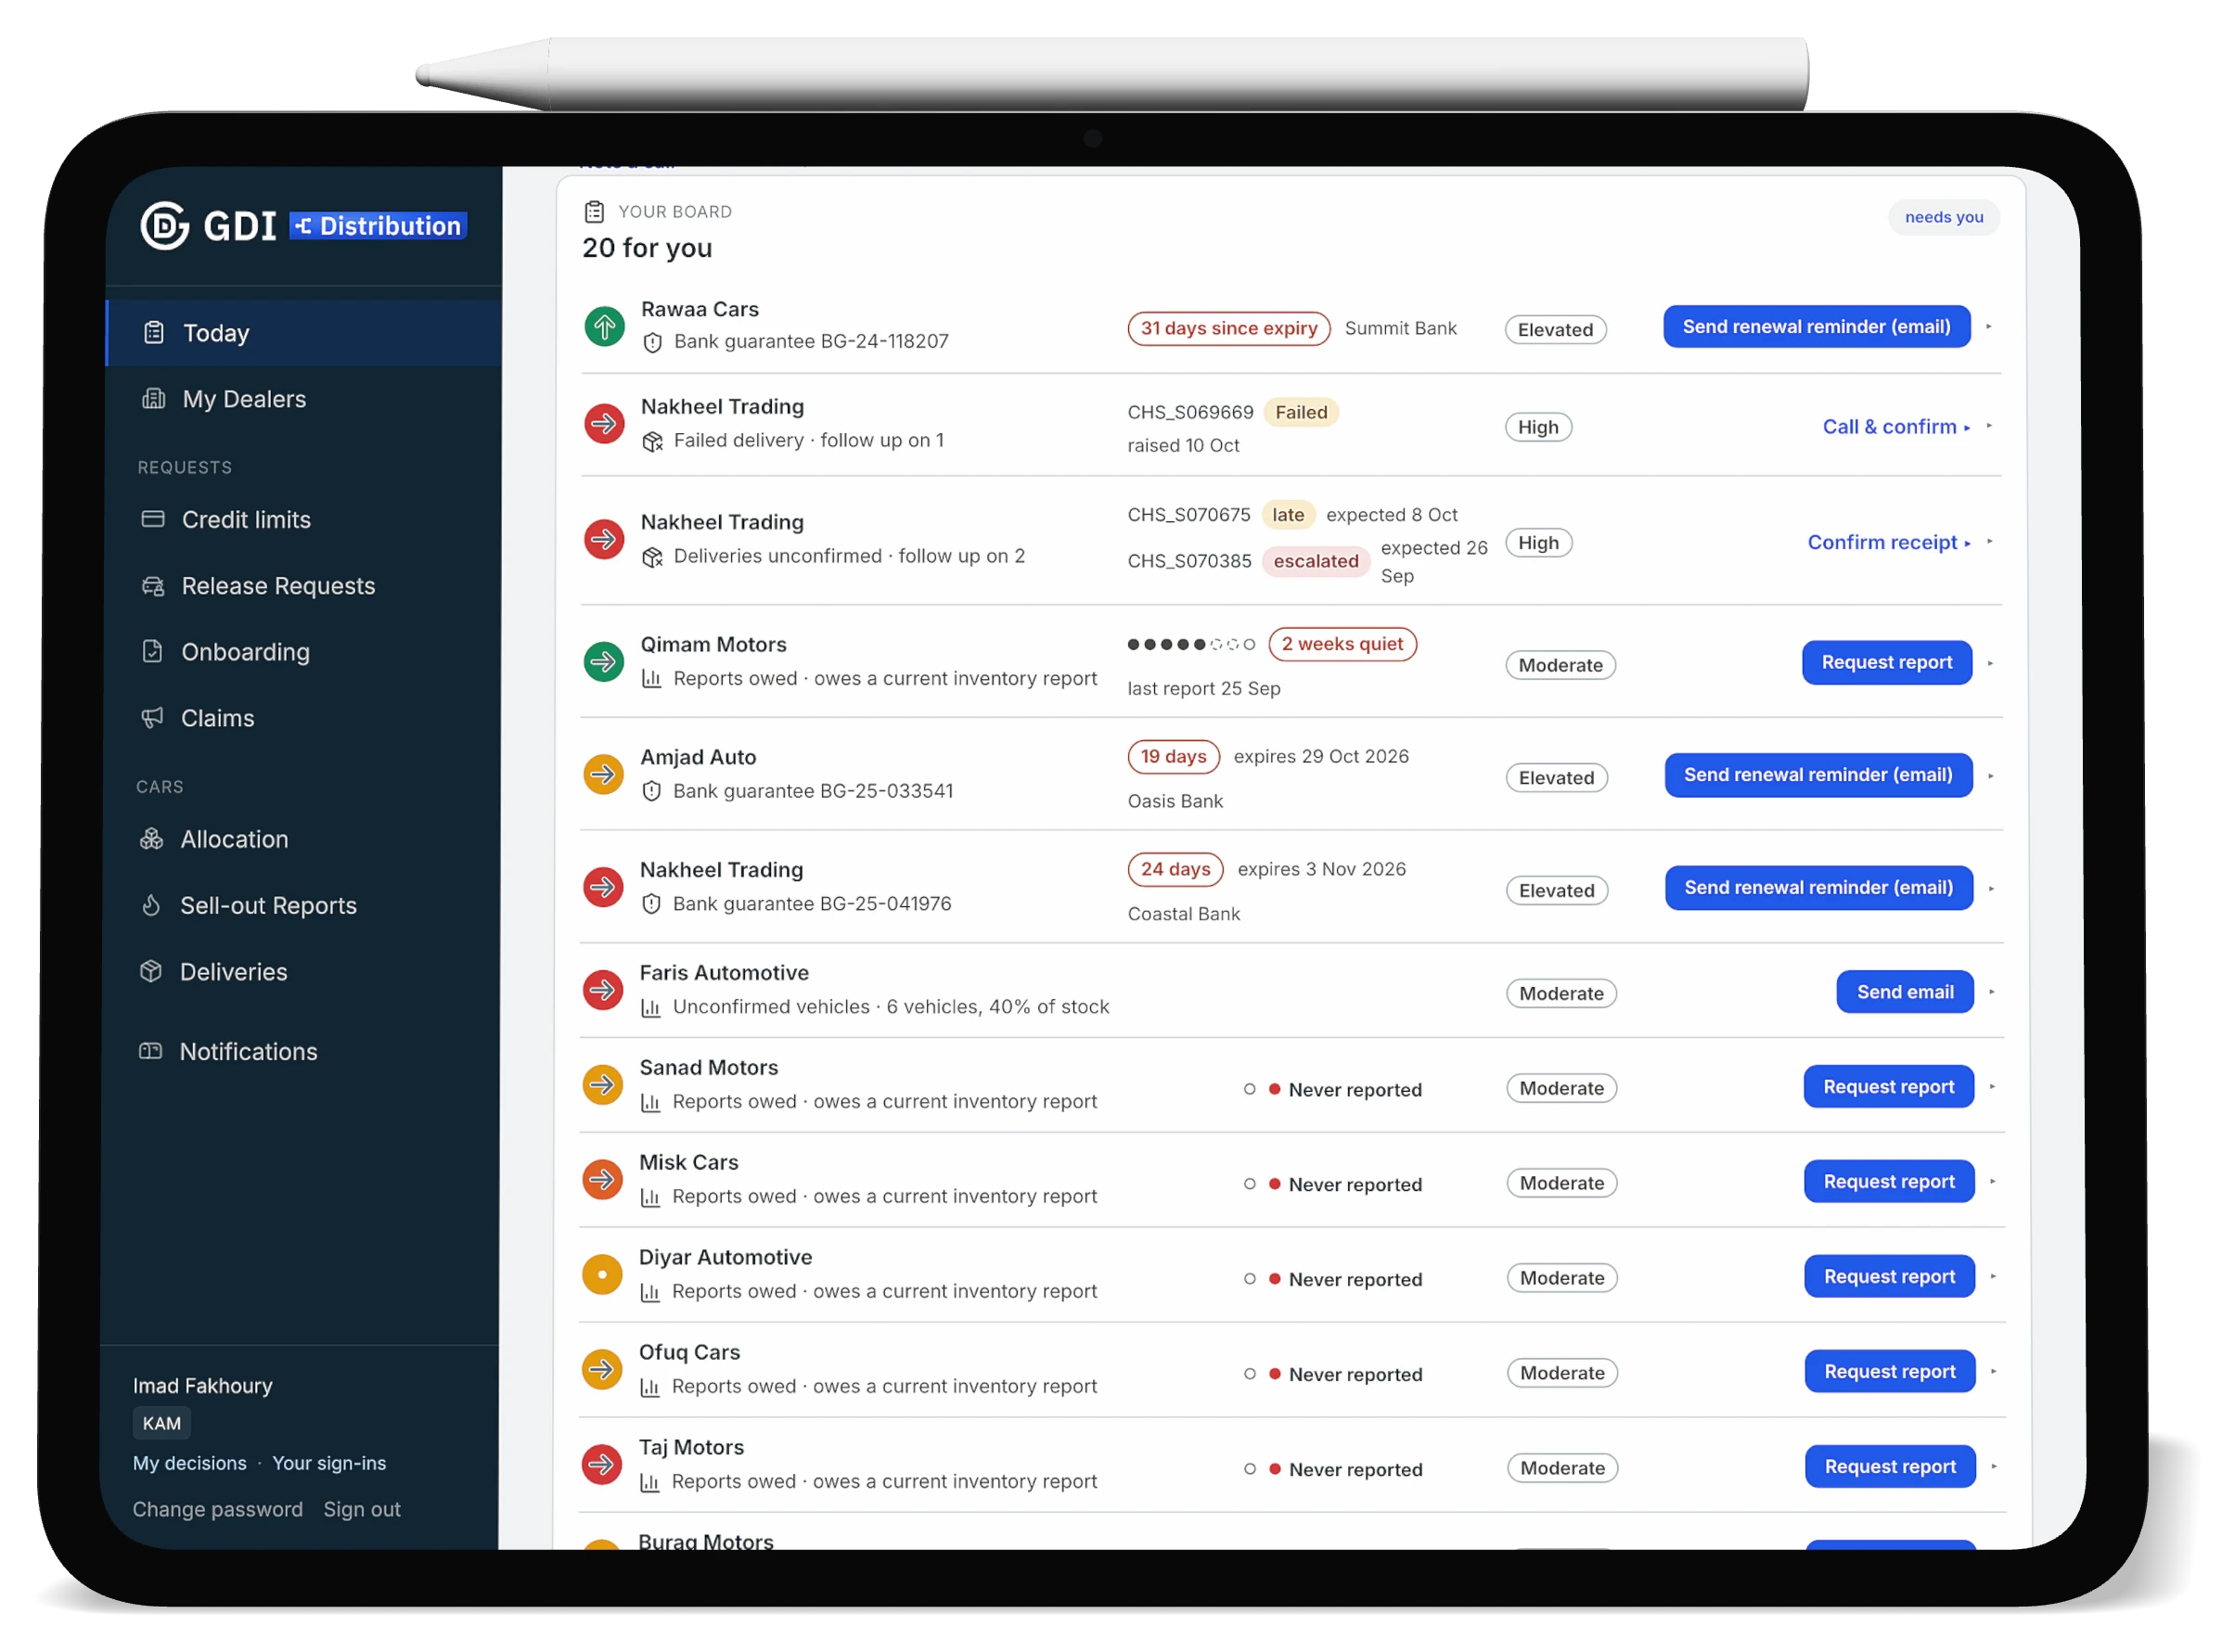Click the 31 days since expiry tag
Viewport: 2235px width, 1652px height.
[1228, 328]
